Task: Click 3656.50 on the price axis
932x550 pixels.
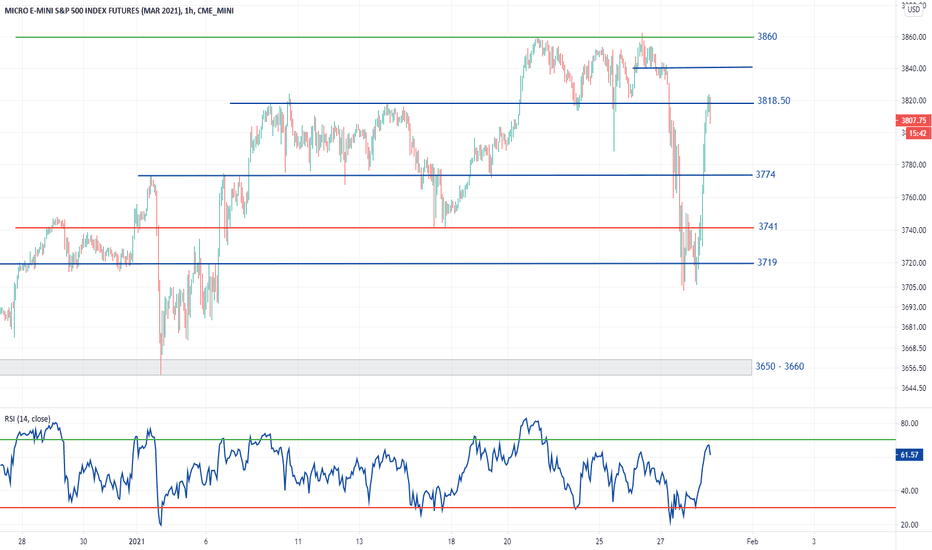Action: (x=914, y=369)
